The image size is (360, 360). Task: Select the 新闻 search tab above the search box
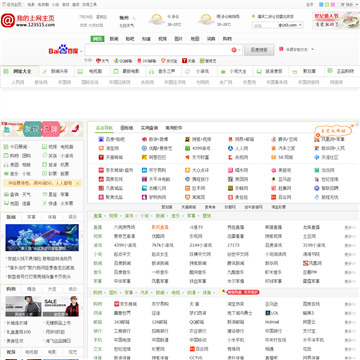[x=114, y=39]
